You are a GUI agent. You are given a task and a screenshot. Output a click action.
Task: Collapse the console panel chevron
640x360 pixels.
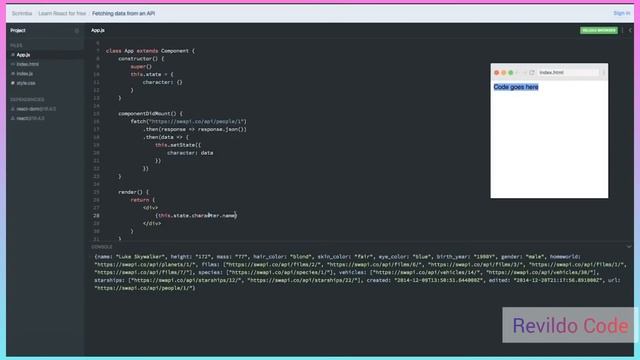pyautogui.click(x=629, y=247)
